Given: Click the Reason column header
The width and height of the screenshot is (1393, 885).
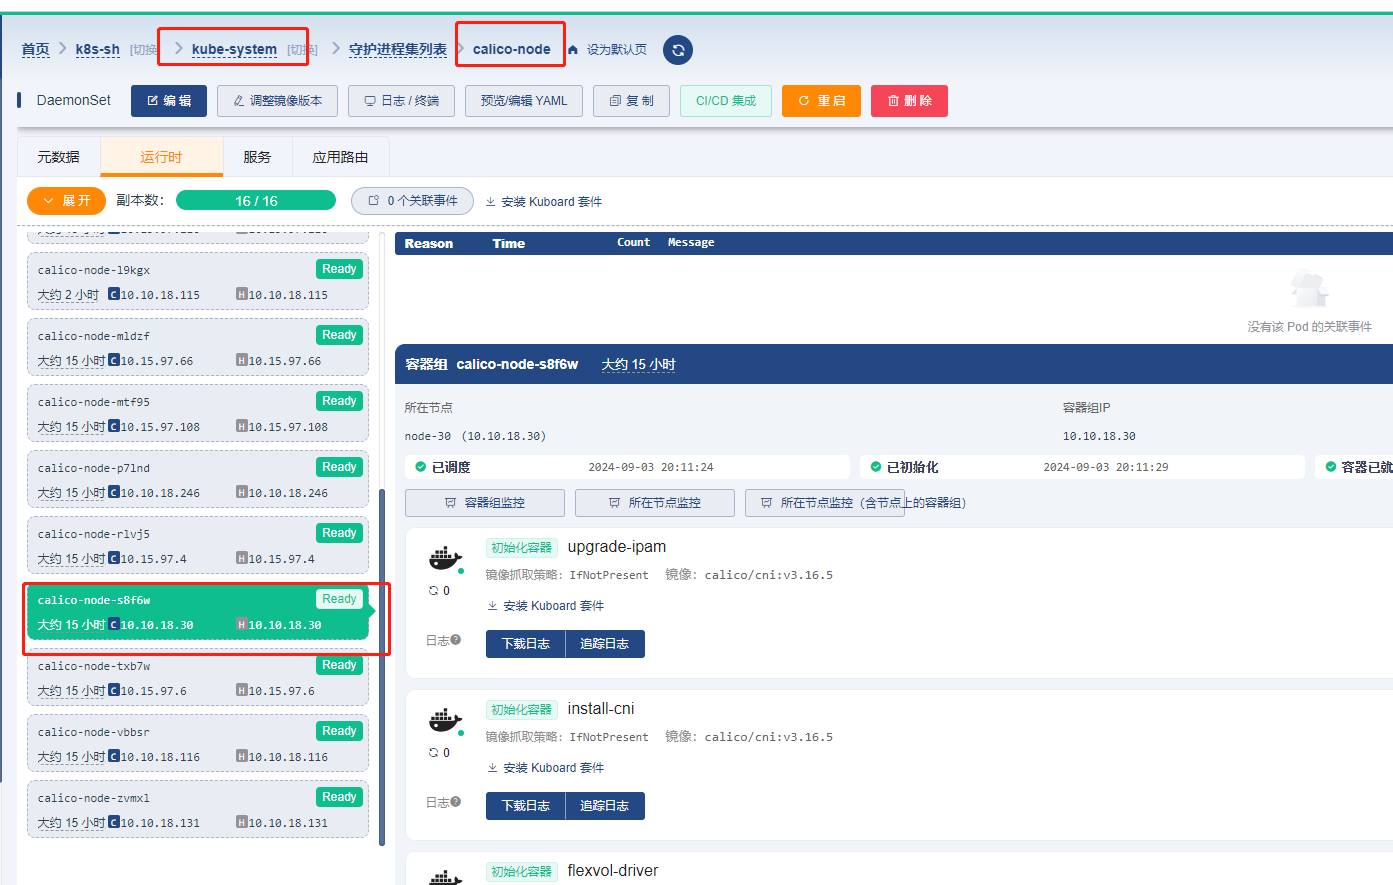Looking at the screenshot, I should point(429,244).
